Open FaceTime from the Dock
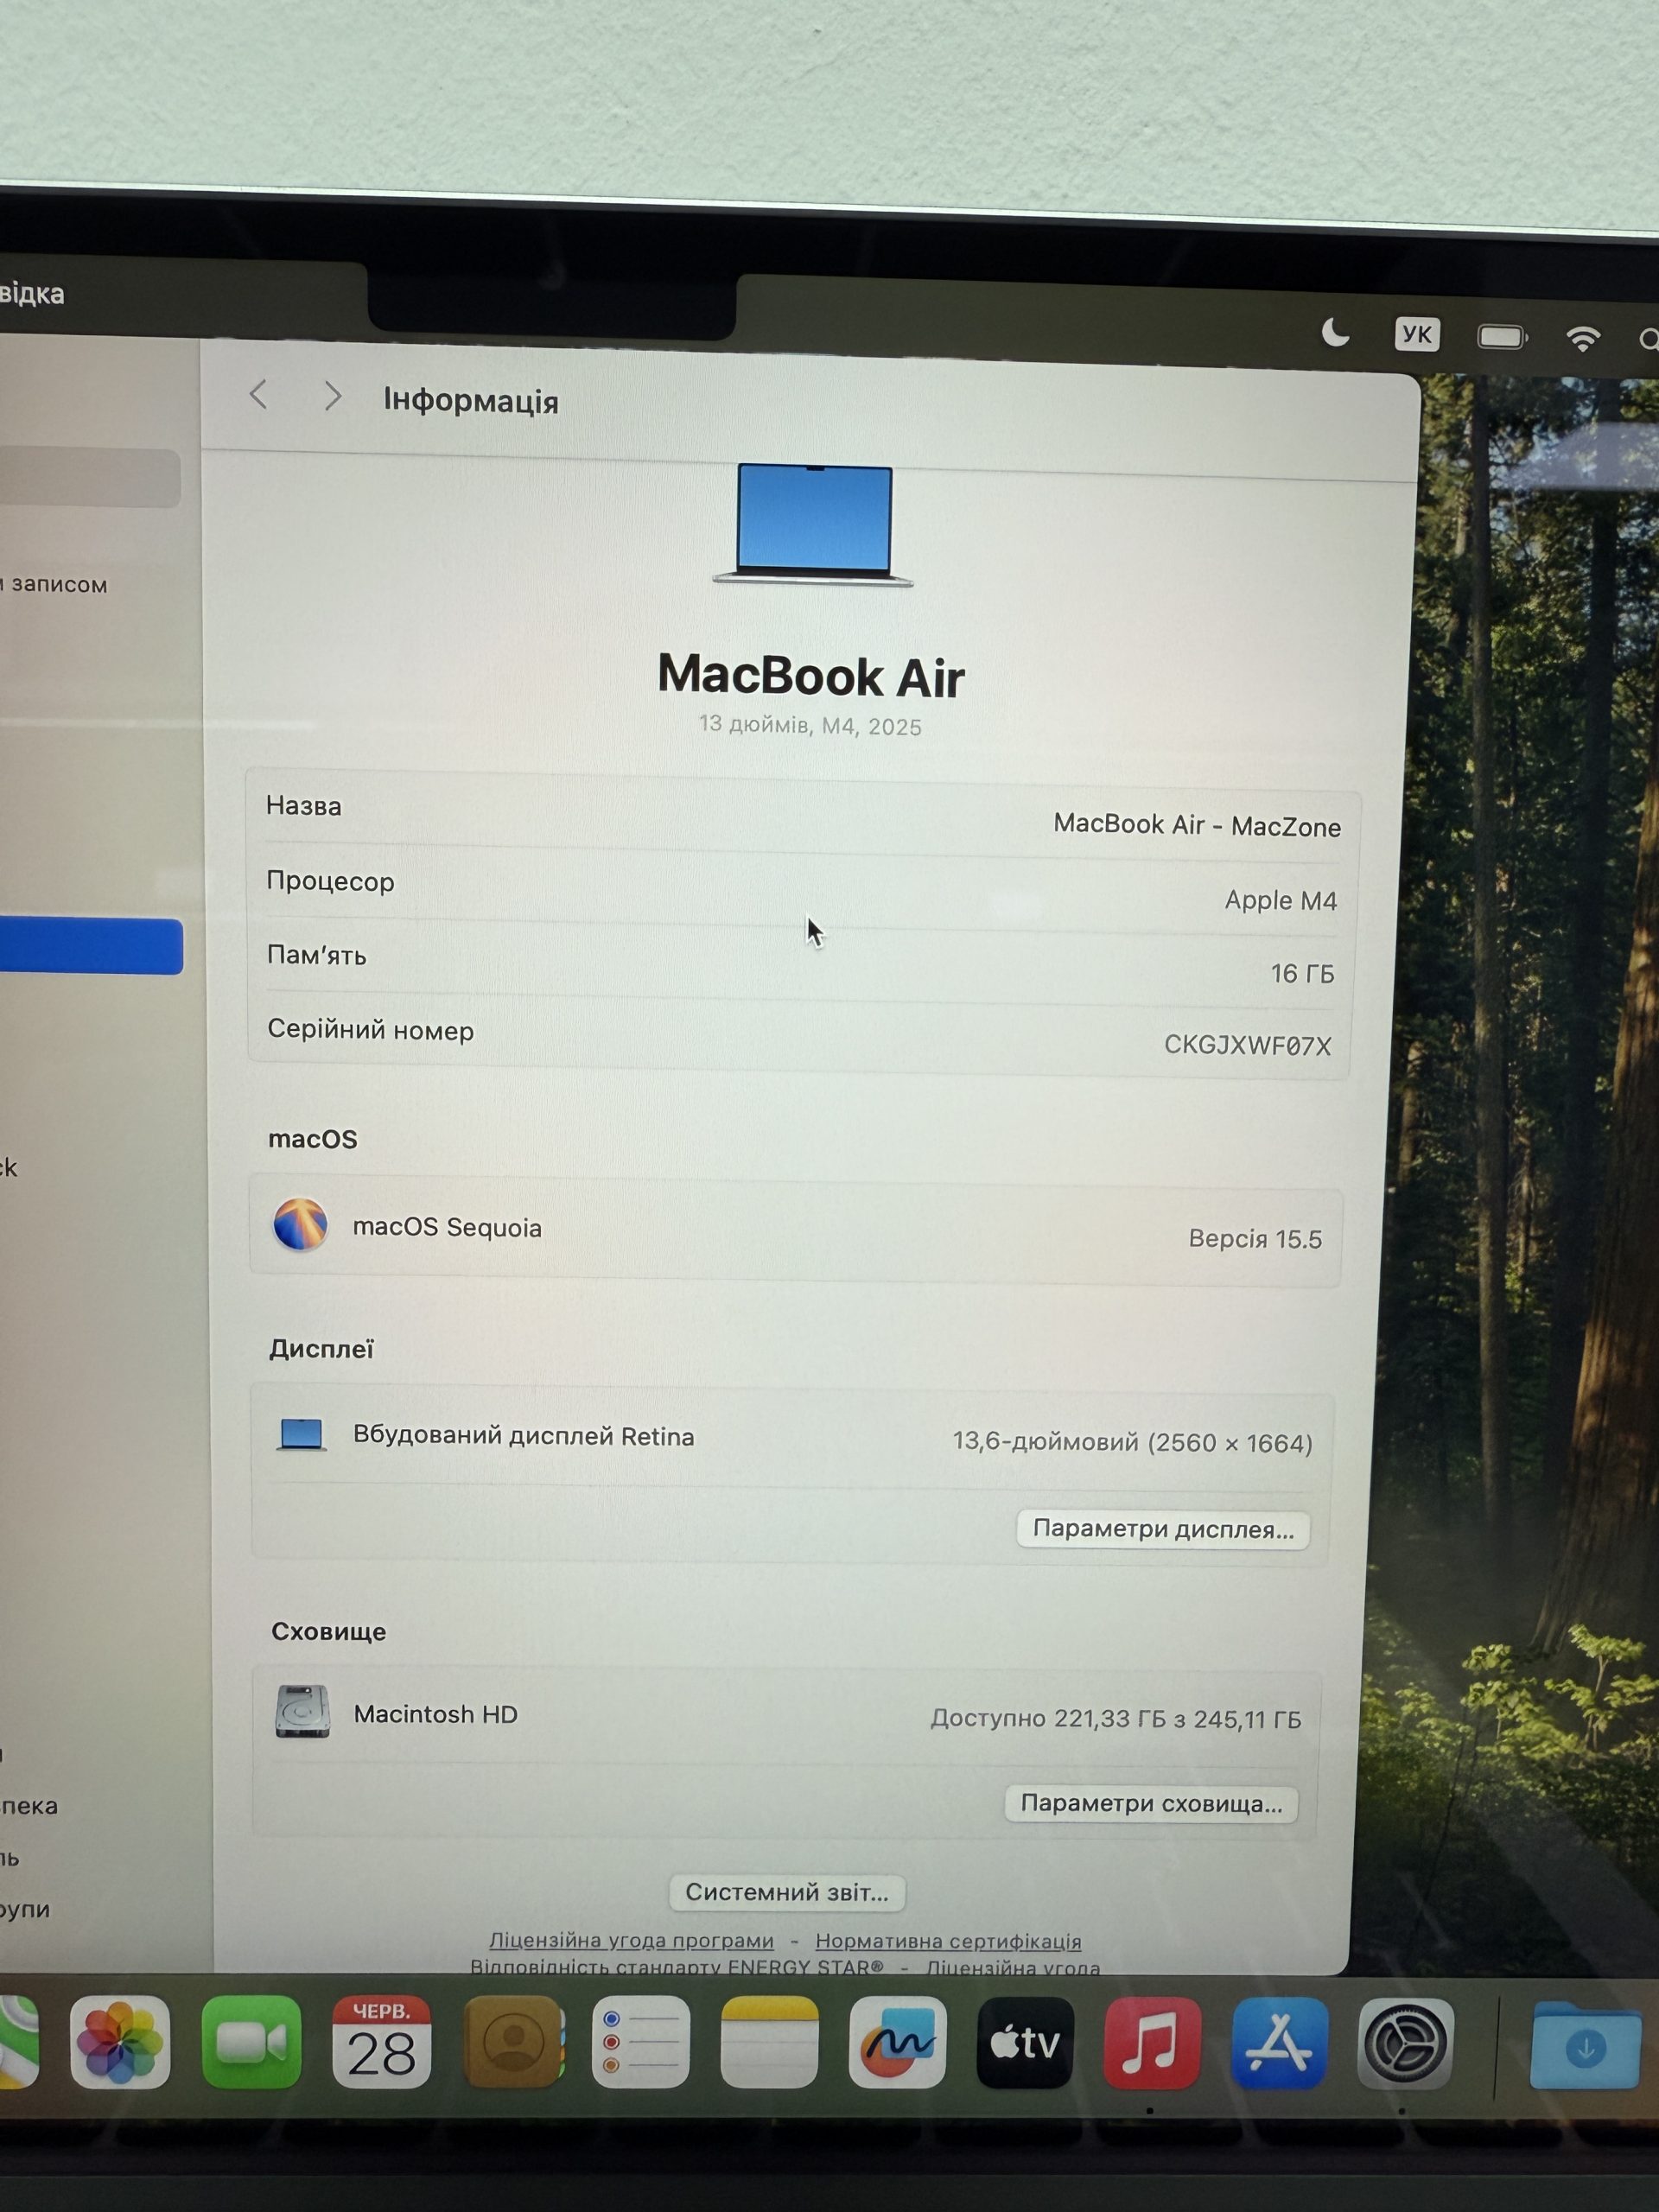1659x2212 pixels. (x=251, y=2041)
